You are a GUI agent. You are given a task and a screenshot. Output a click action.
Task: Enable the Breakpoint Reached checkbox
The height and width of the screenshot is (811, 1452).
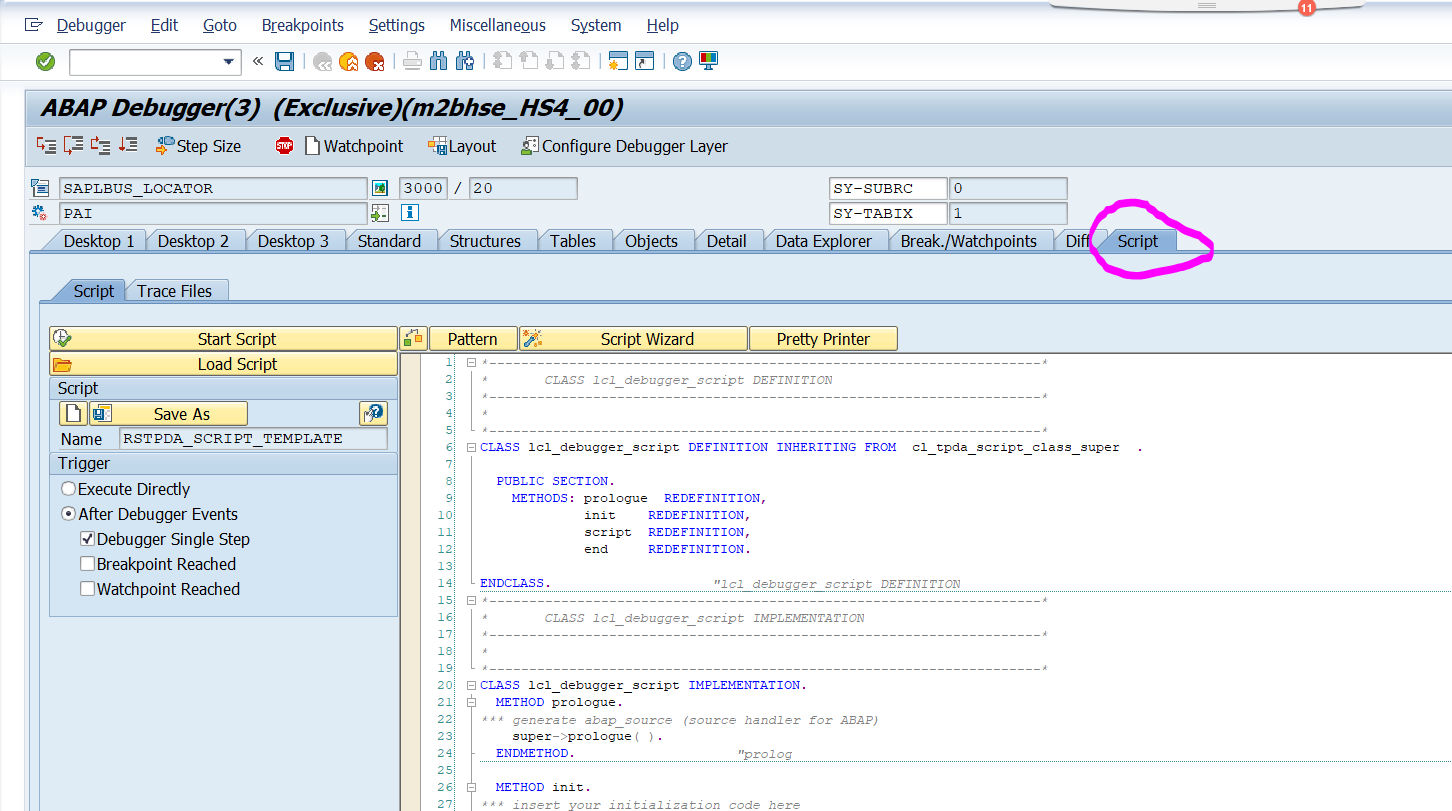coord(88,564)
